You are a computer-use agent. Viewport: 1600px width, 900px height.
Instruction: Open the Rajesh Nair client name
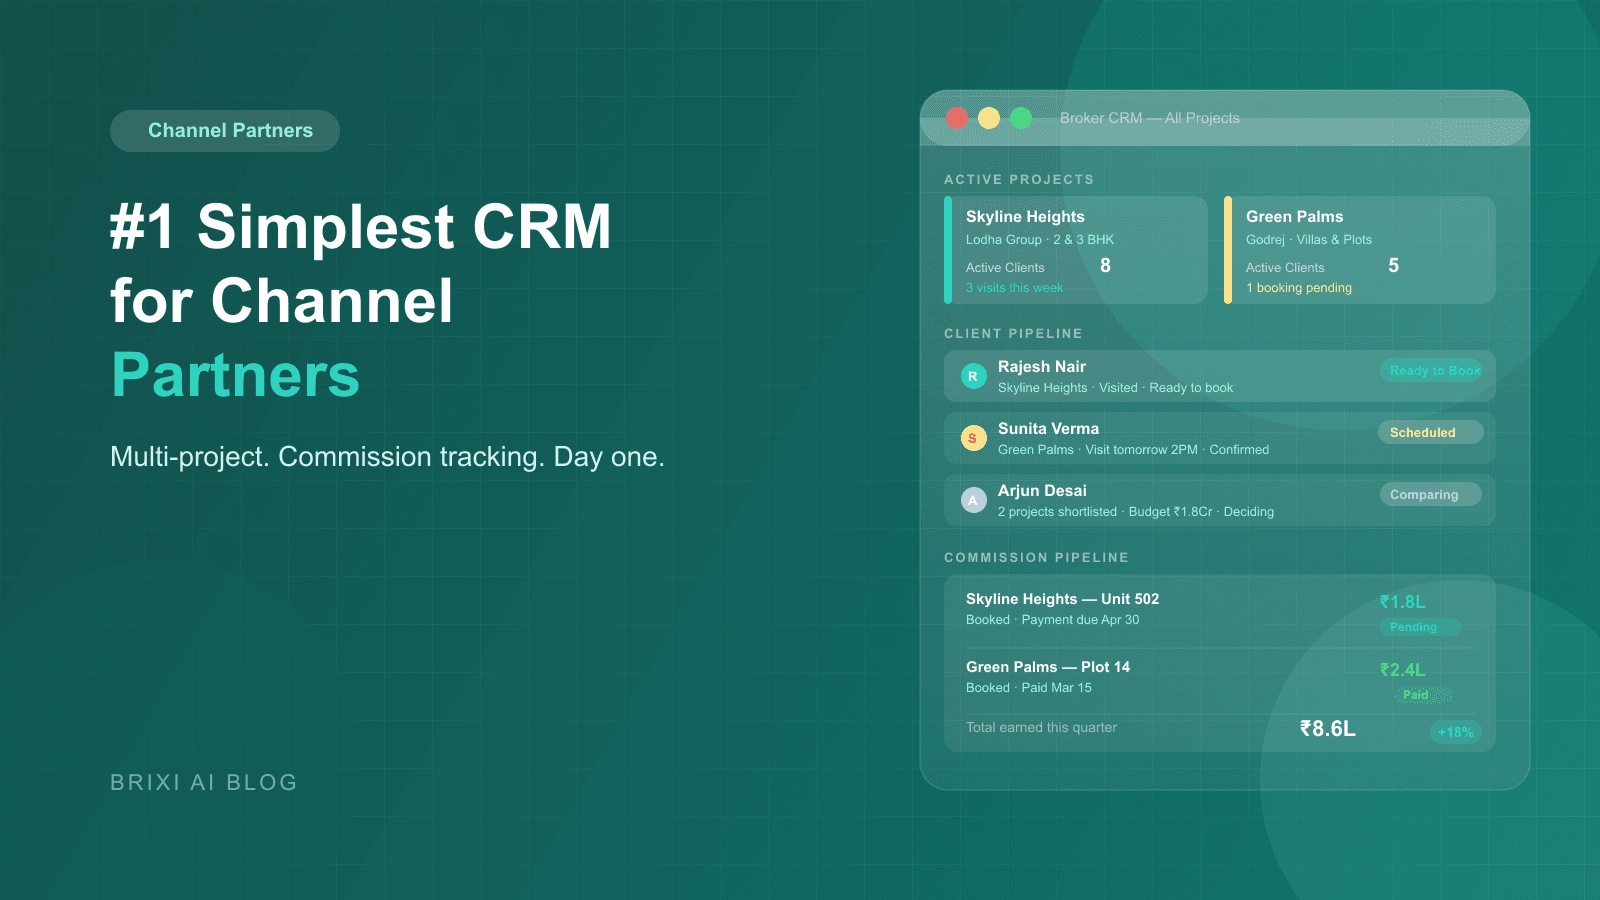pos(1042,367)
